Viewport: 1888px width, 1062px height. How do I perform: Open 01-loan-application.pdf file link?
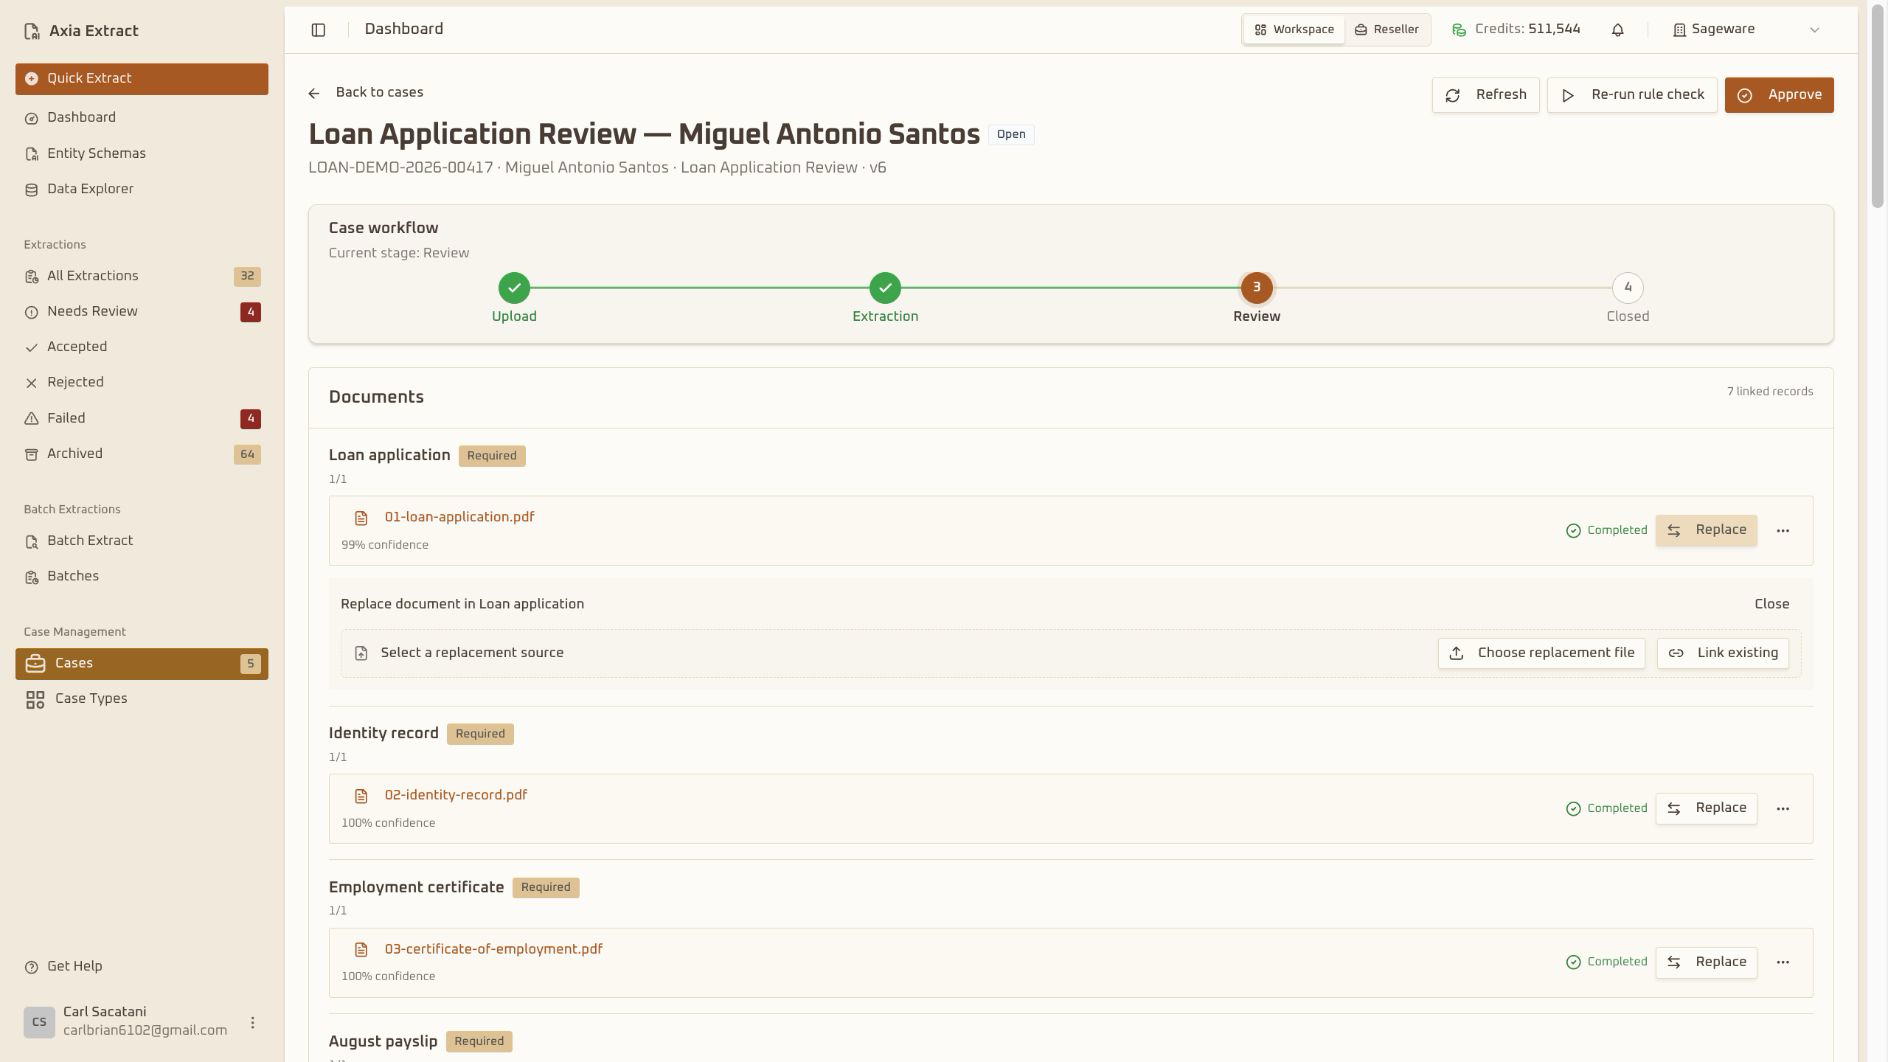point(459,518)
